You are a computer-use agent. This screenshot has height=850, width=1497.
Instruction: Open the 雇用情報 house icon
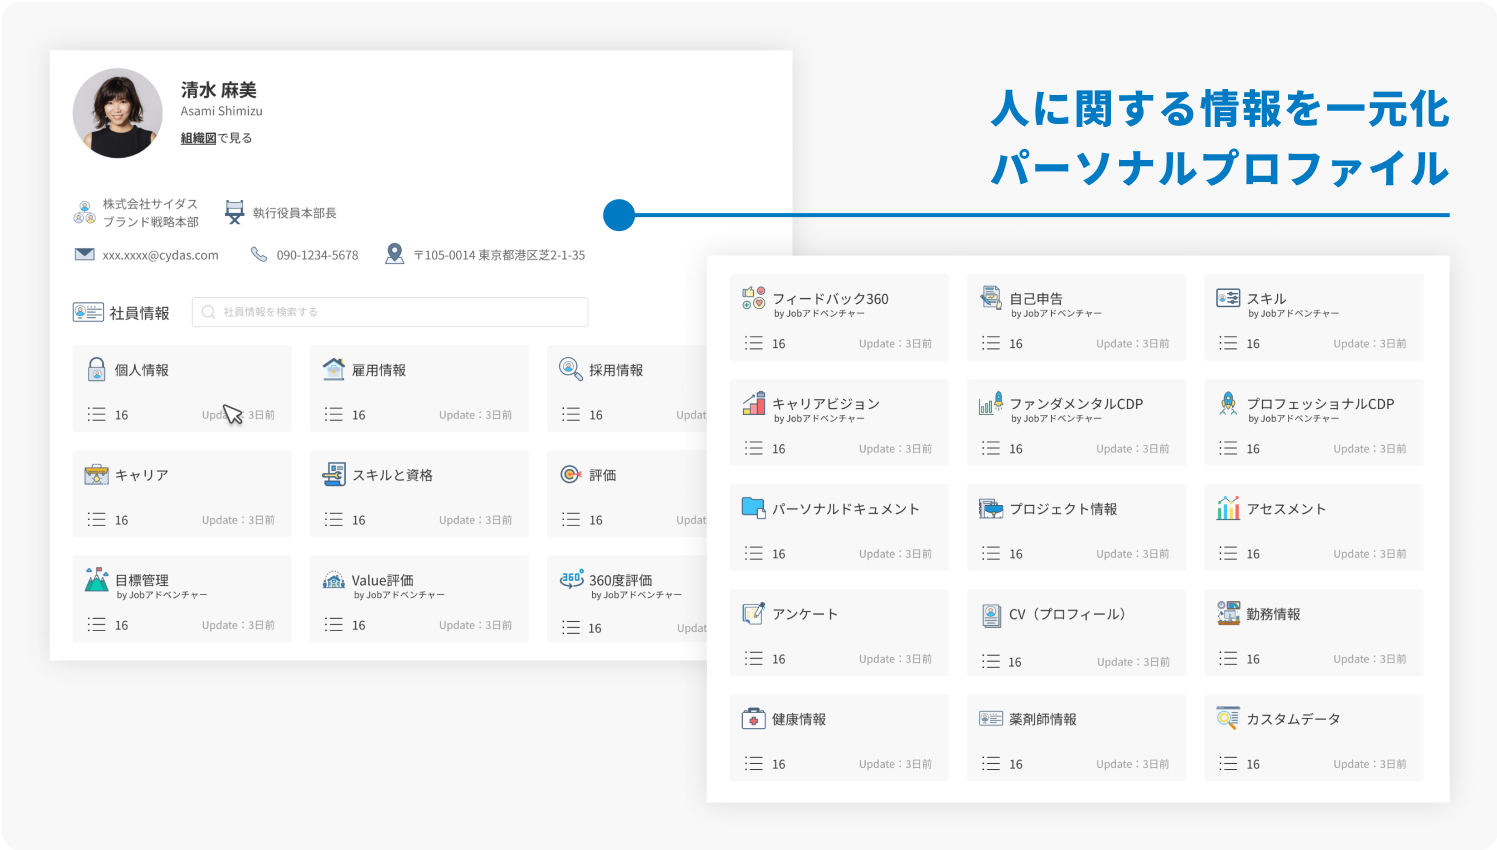[334, 369]
